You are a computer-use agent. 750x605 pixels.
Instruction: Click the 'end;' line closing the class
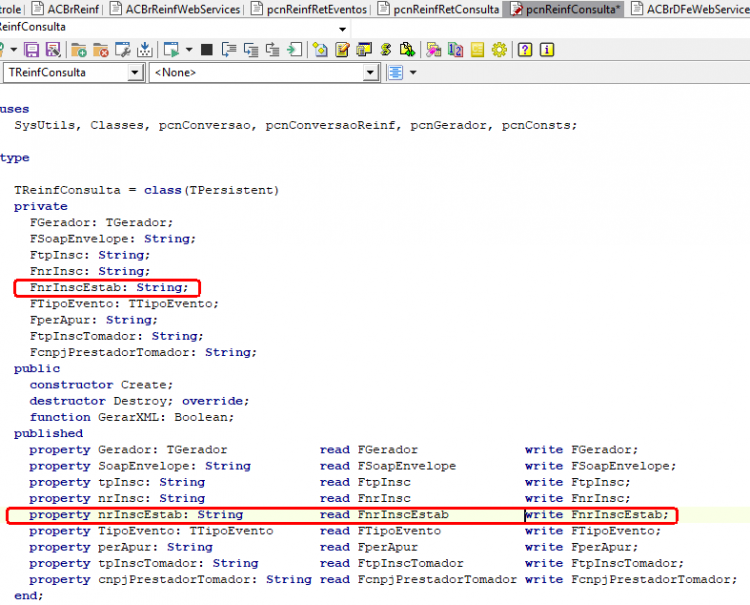pyautogui.click(x=29, y=596)
